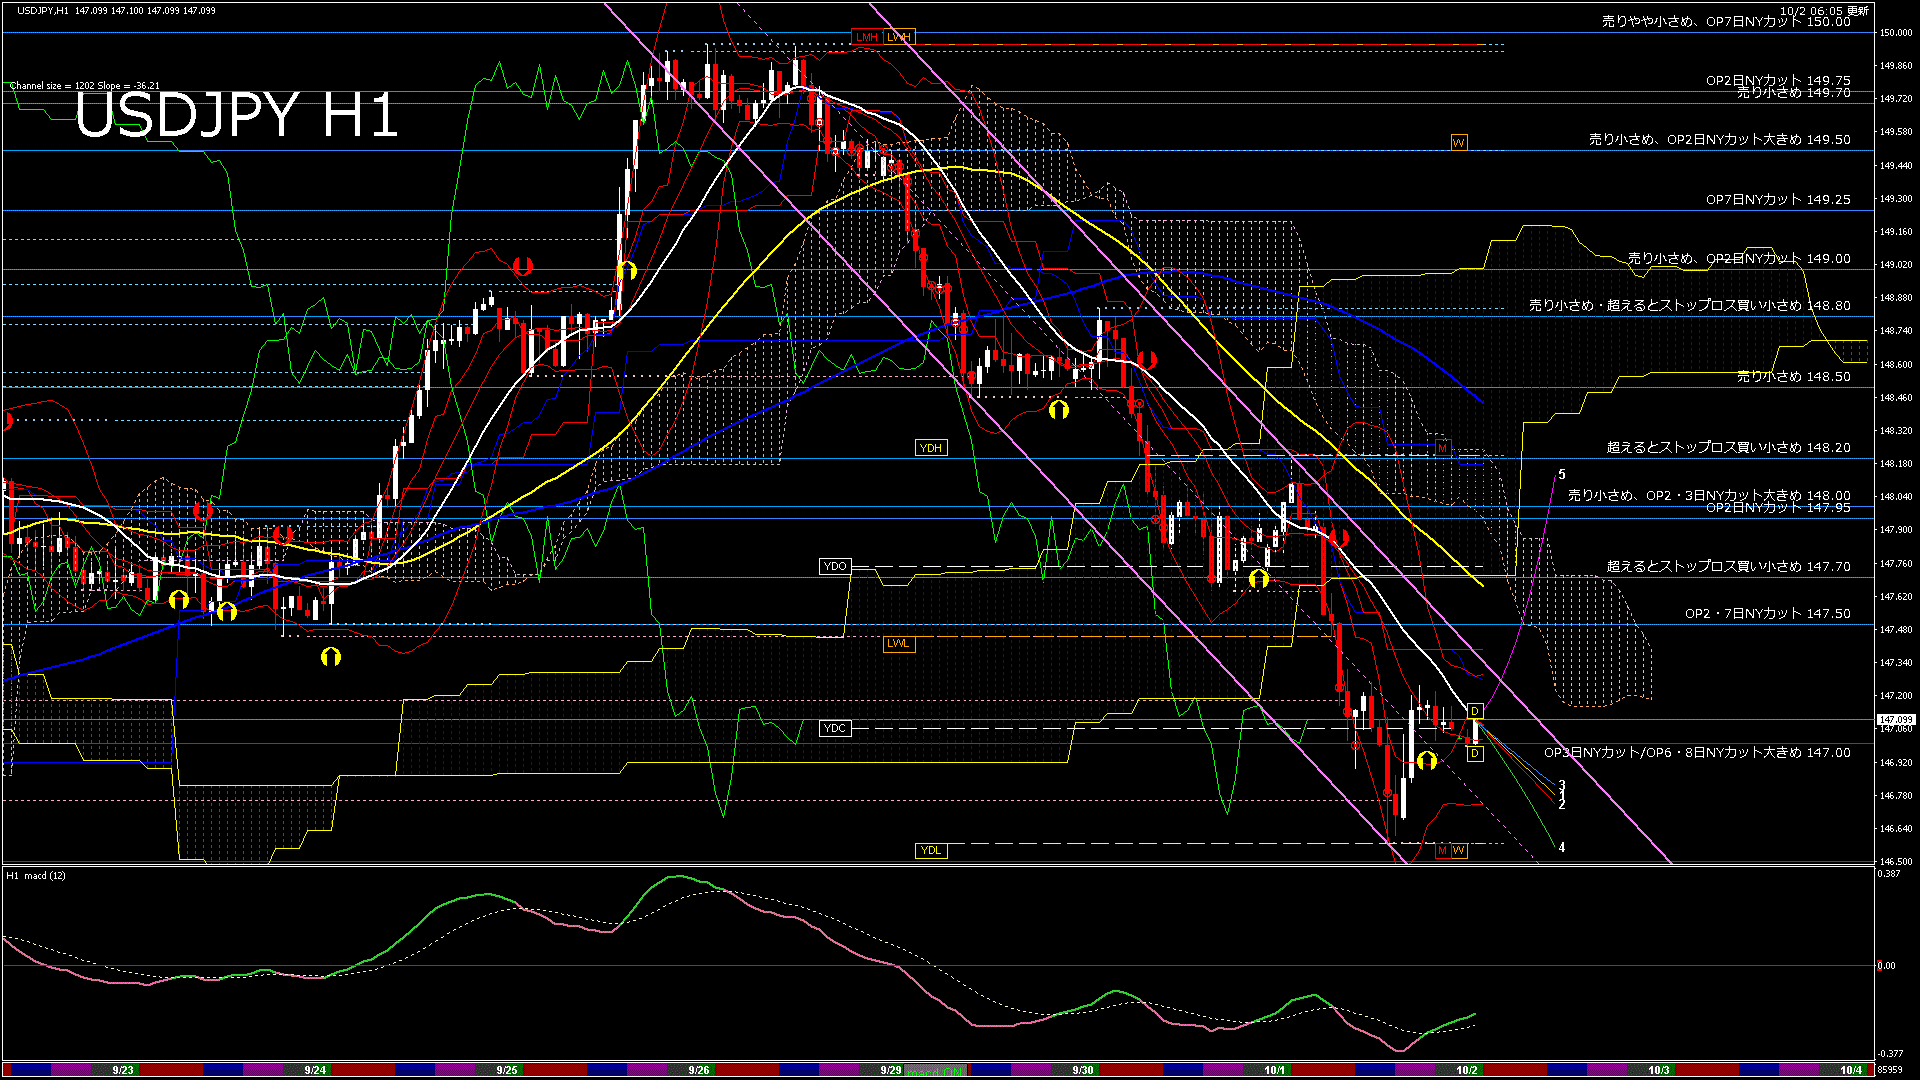Click the orange W box near 149.50 line

coord(1458,143)
